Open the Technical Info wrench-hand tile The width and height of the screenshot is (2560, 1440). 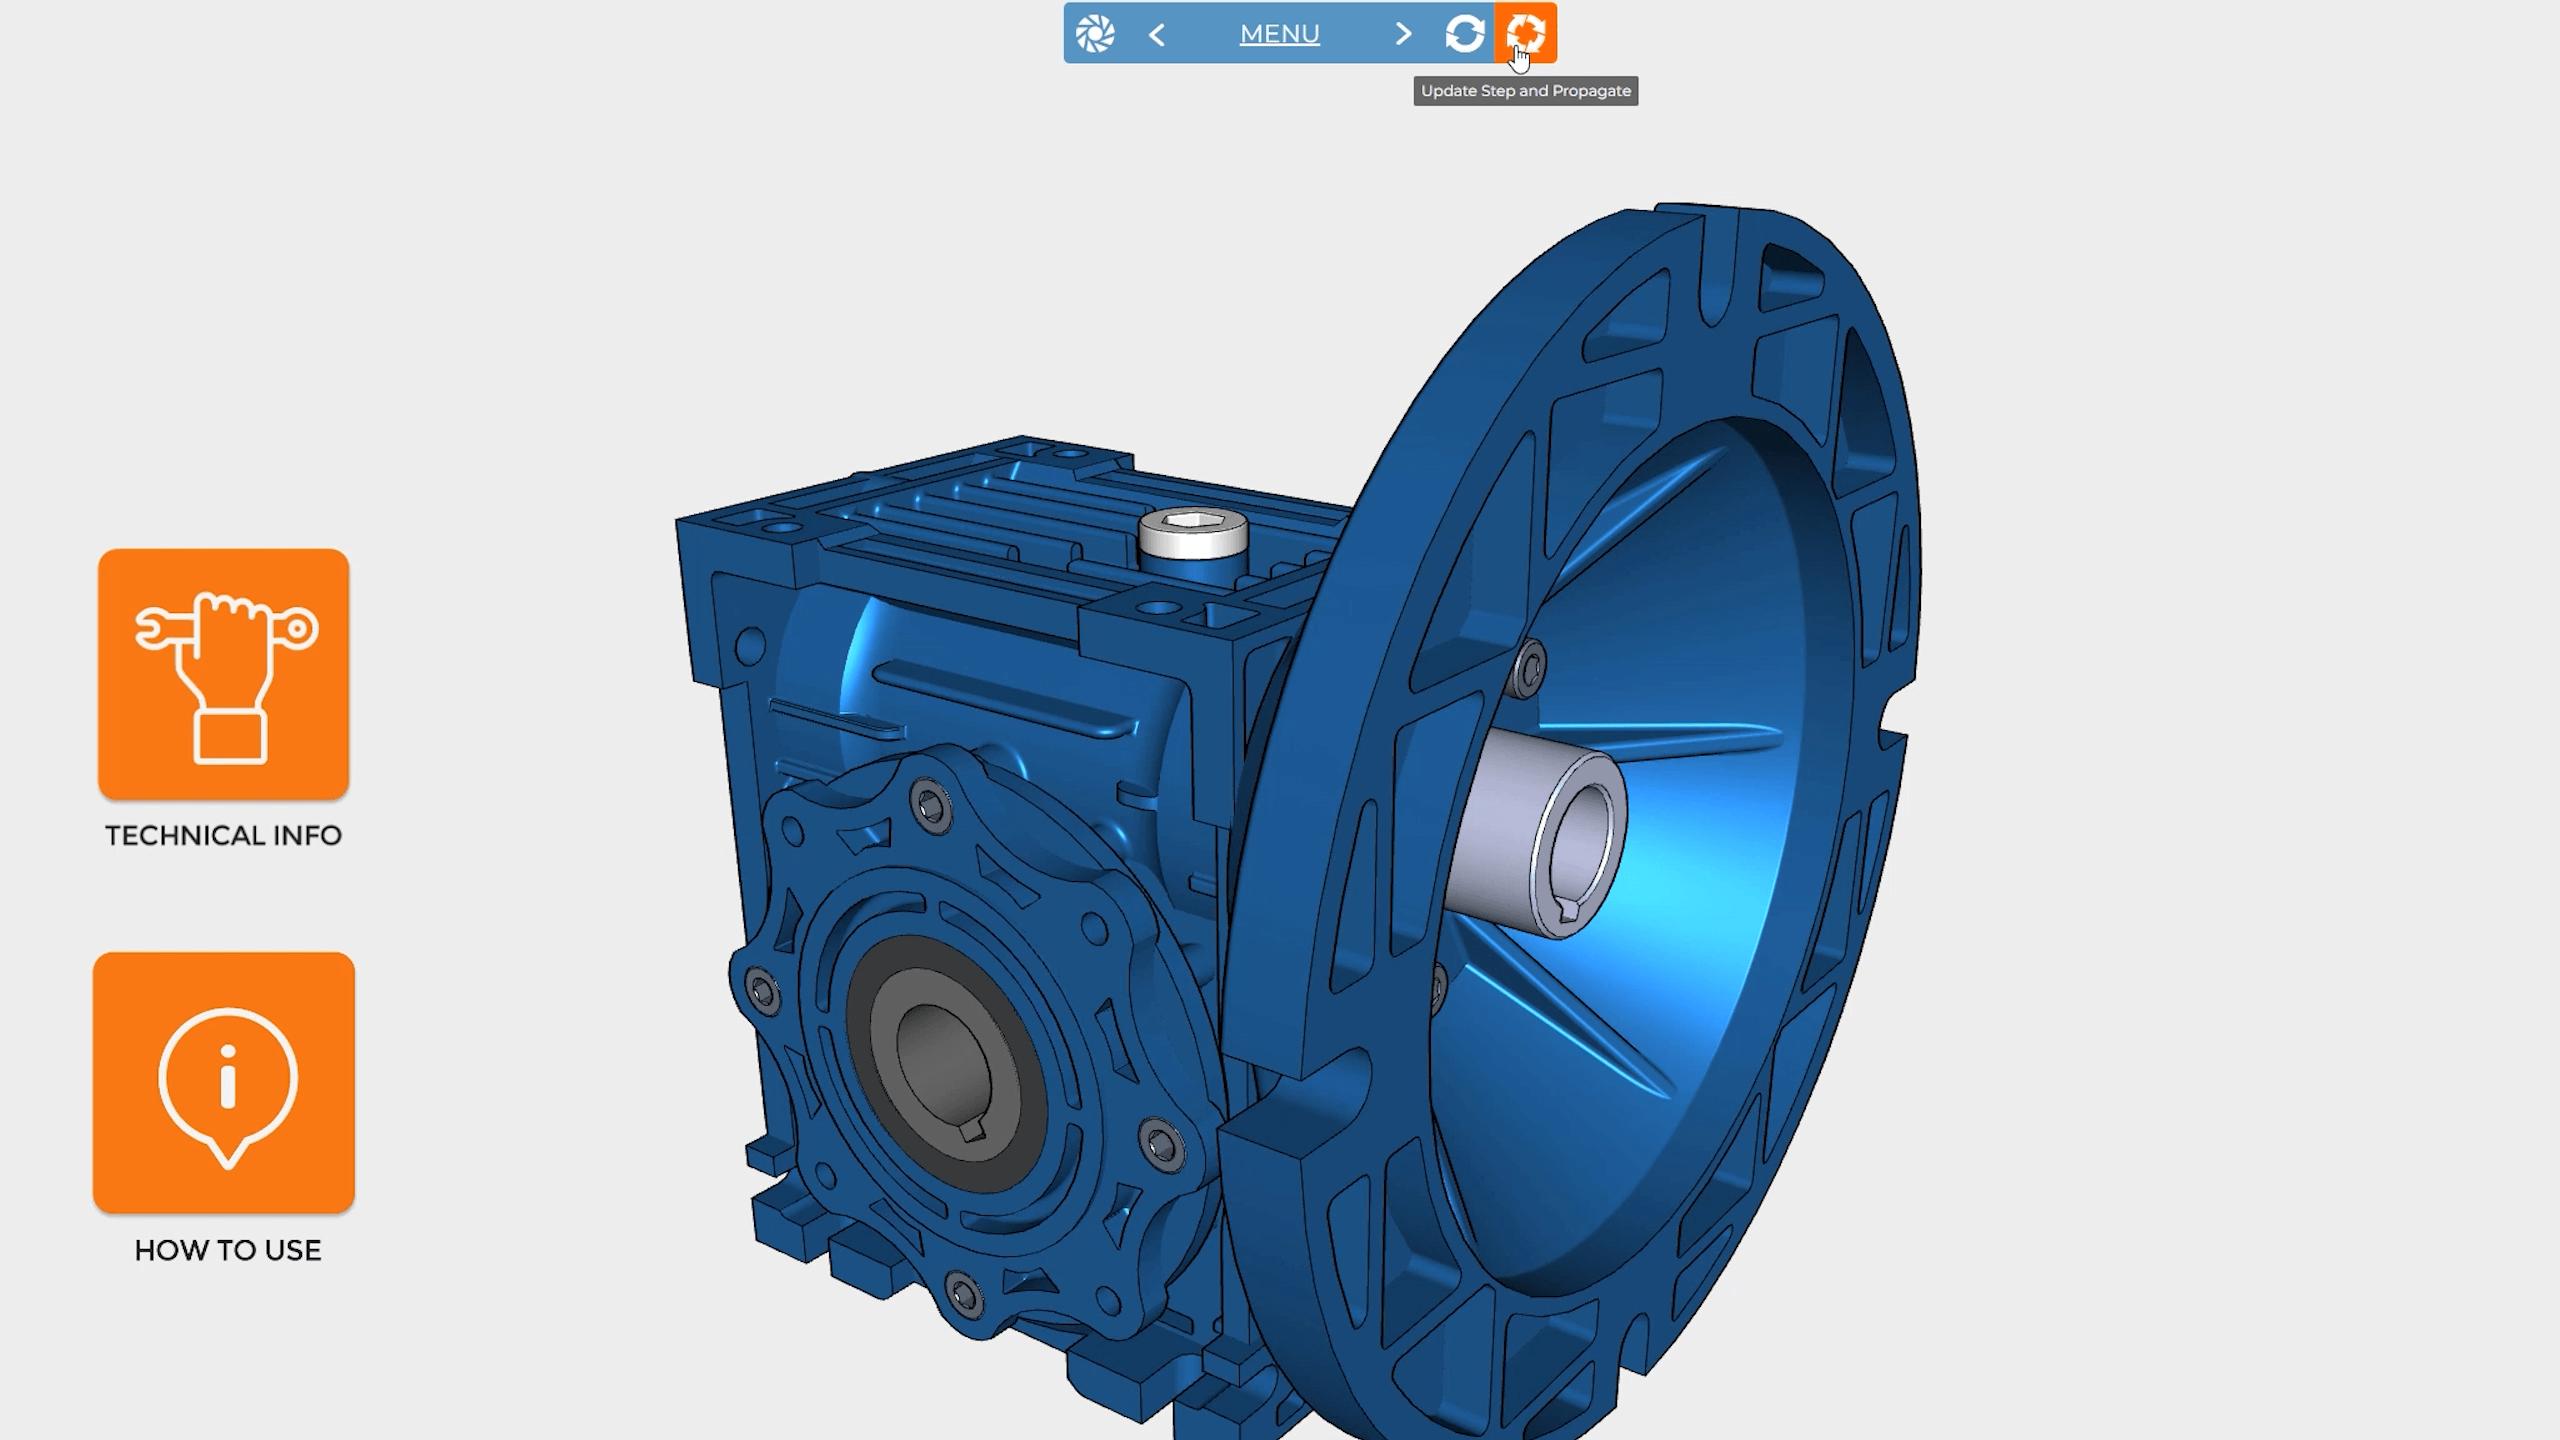pos(223,673)
